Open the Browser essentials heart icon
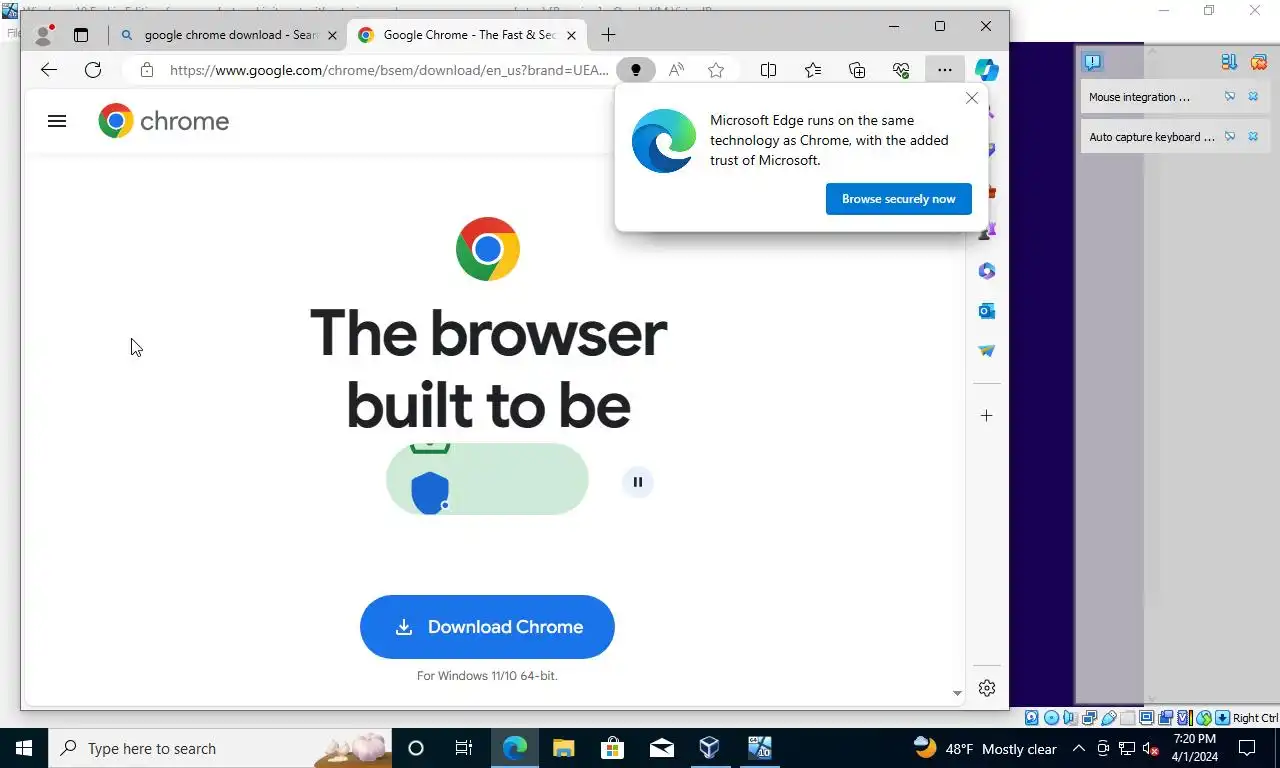This screenshot has width=1280, height=768. point(901,70)
